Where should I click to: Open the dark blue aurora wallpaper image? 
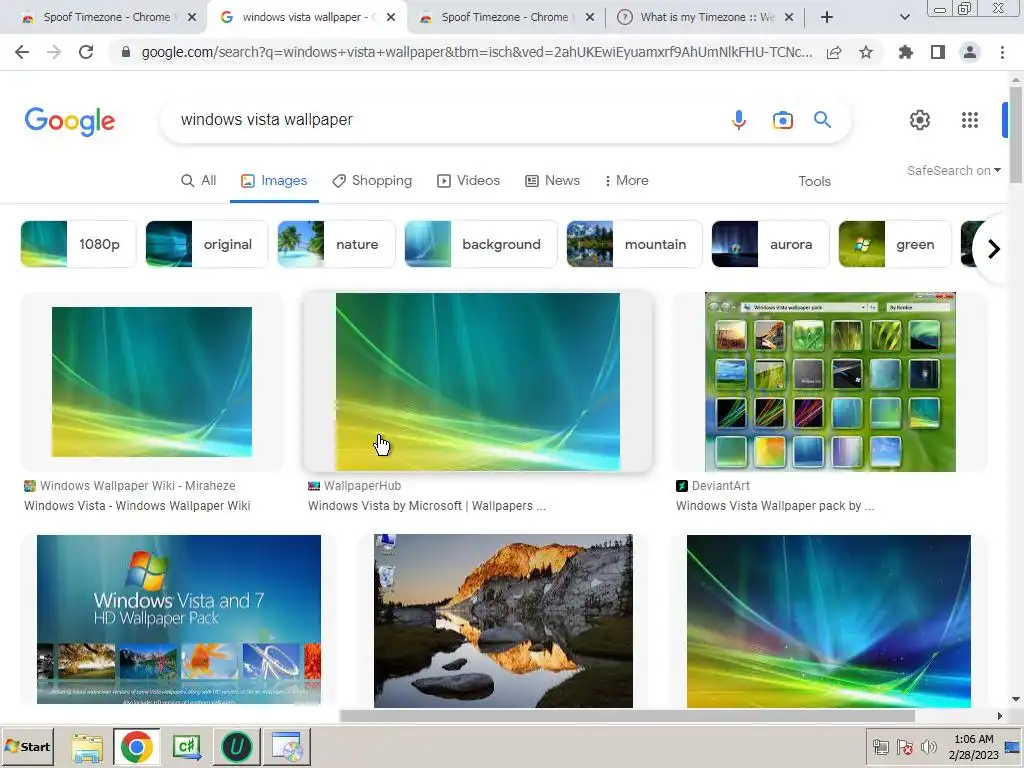point(829,621)
